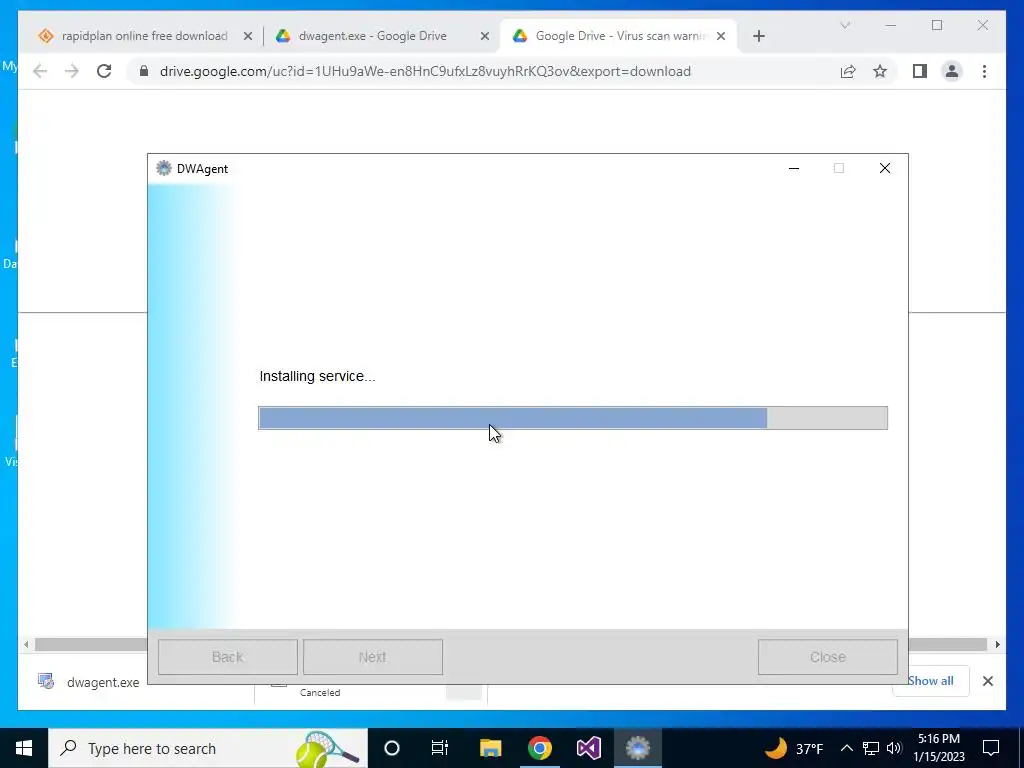Close the rapidplan online free download tab

pyautogui.click(x=248, y=37)
